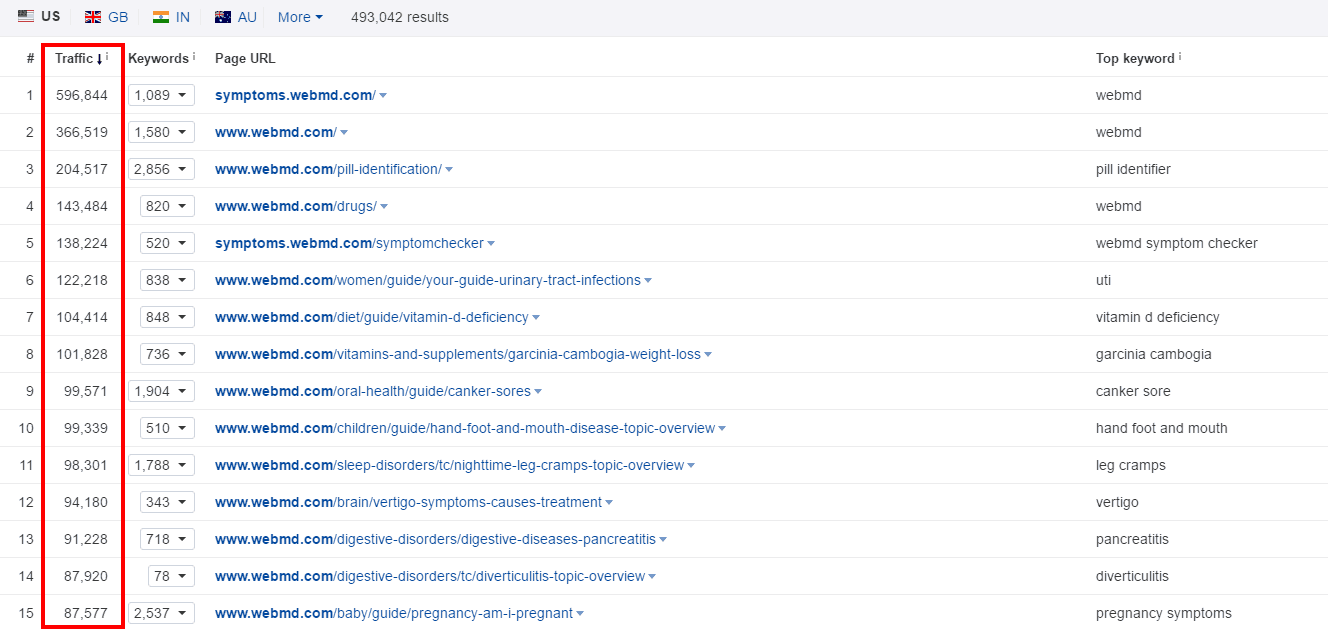Switch to the GB country tab
This screenshot has height=630, width=1328.
(107, 17)
